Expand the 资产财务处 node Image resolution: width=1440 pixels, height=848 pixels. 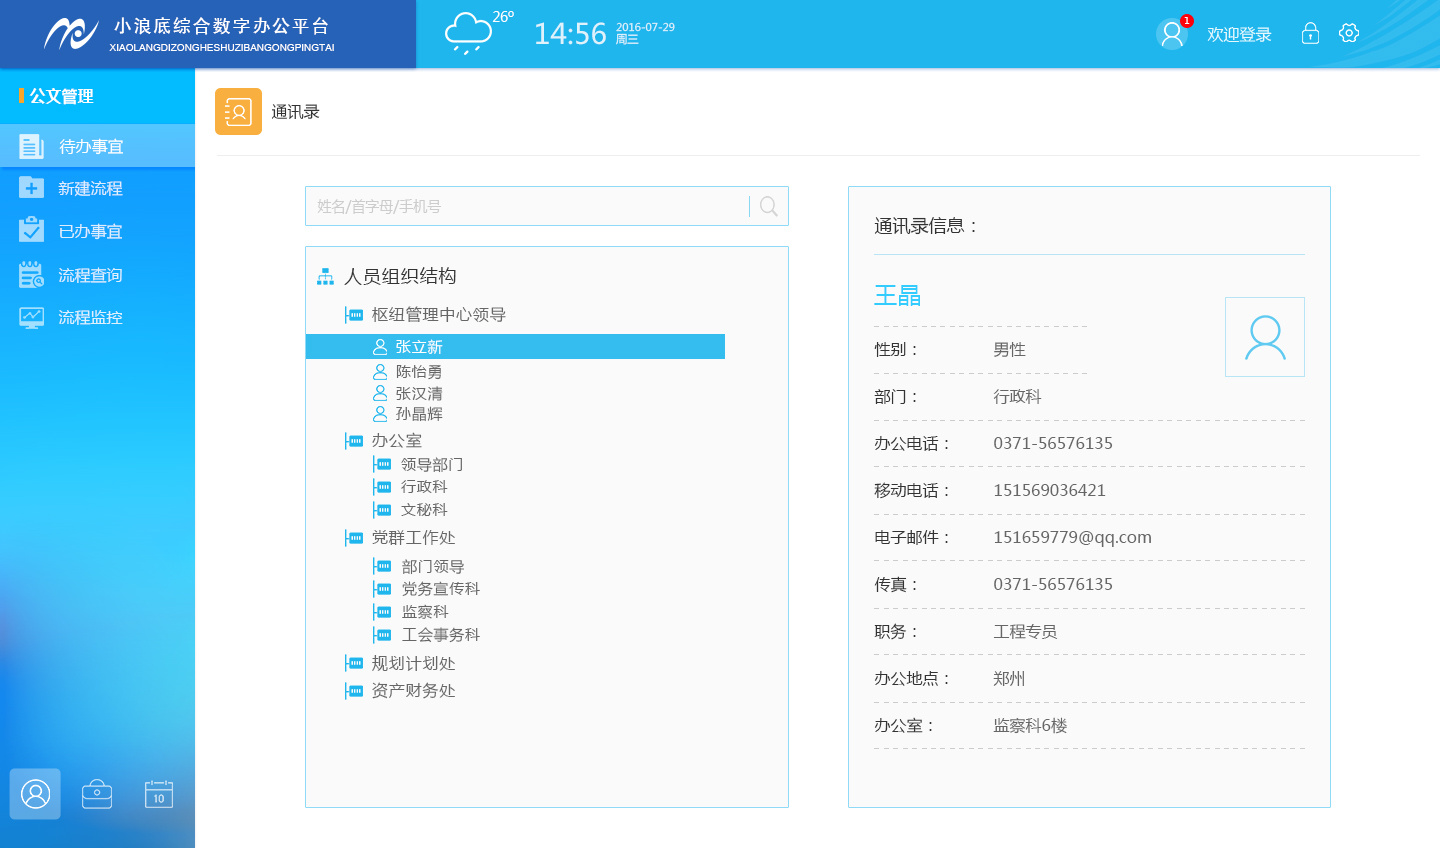(x=354, y=691)
